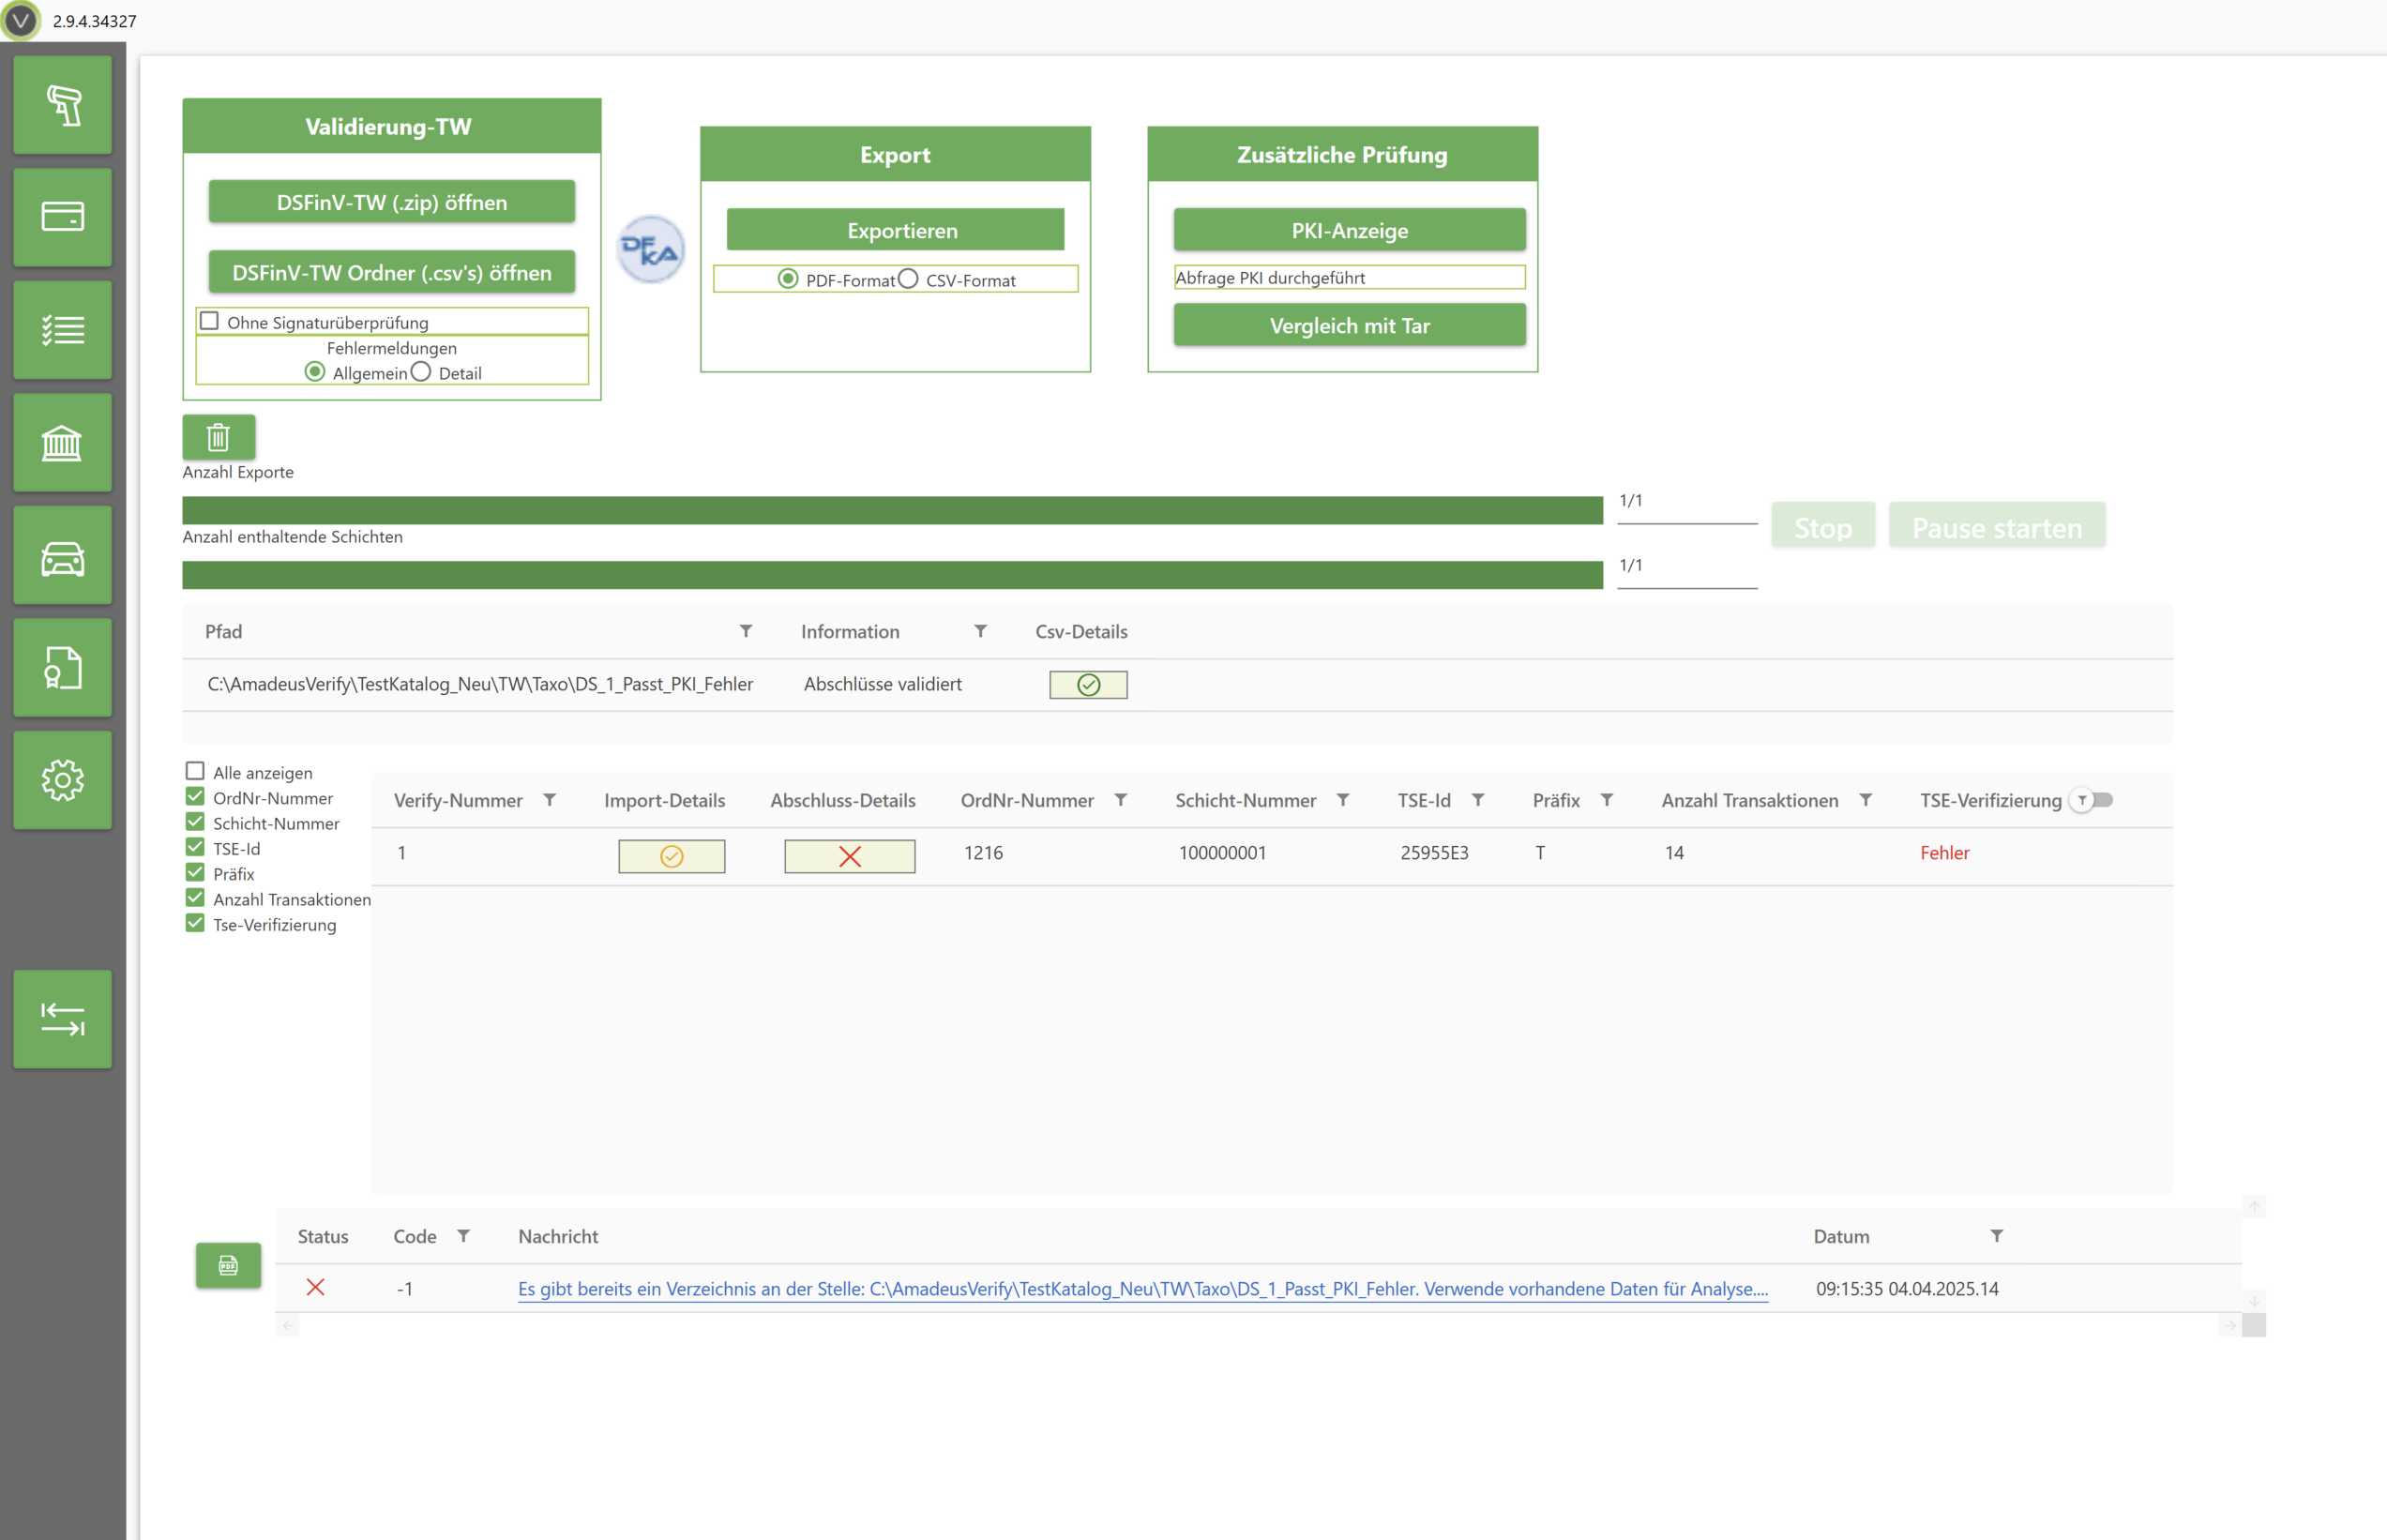2387x1540 pixels.
Task: Open the wallet/card sidebar section
Action: click(x=62, y=217)
